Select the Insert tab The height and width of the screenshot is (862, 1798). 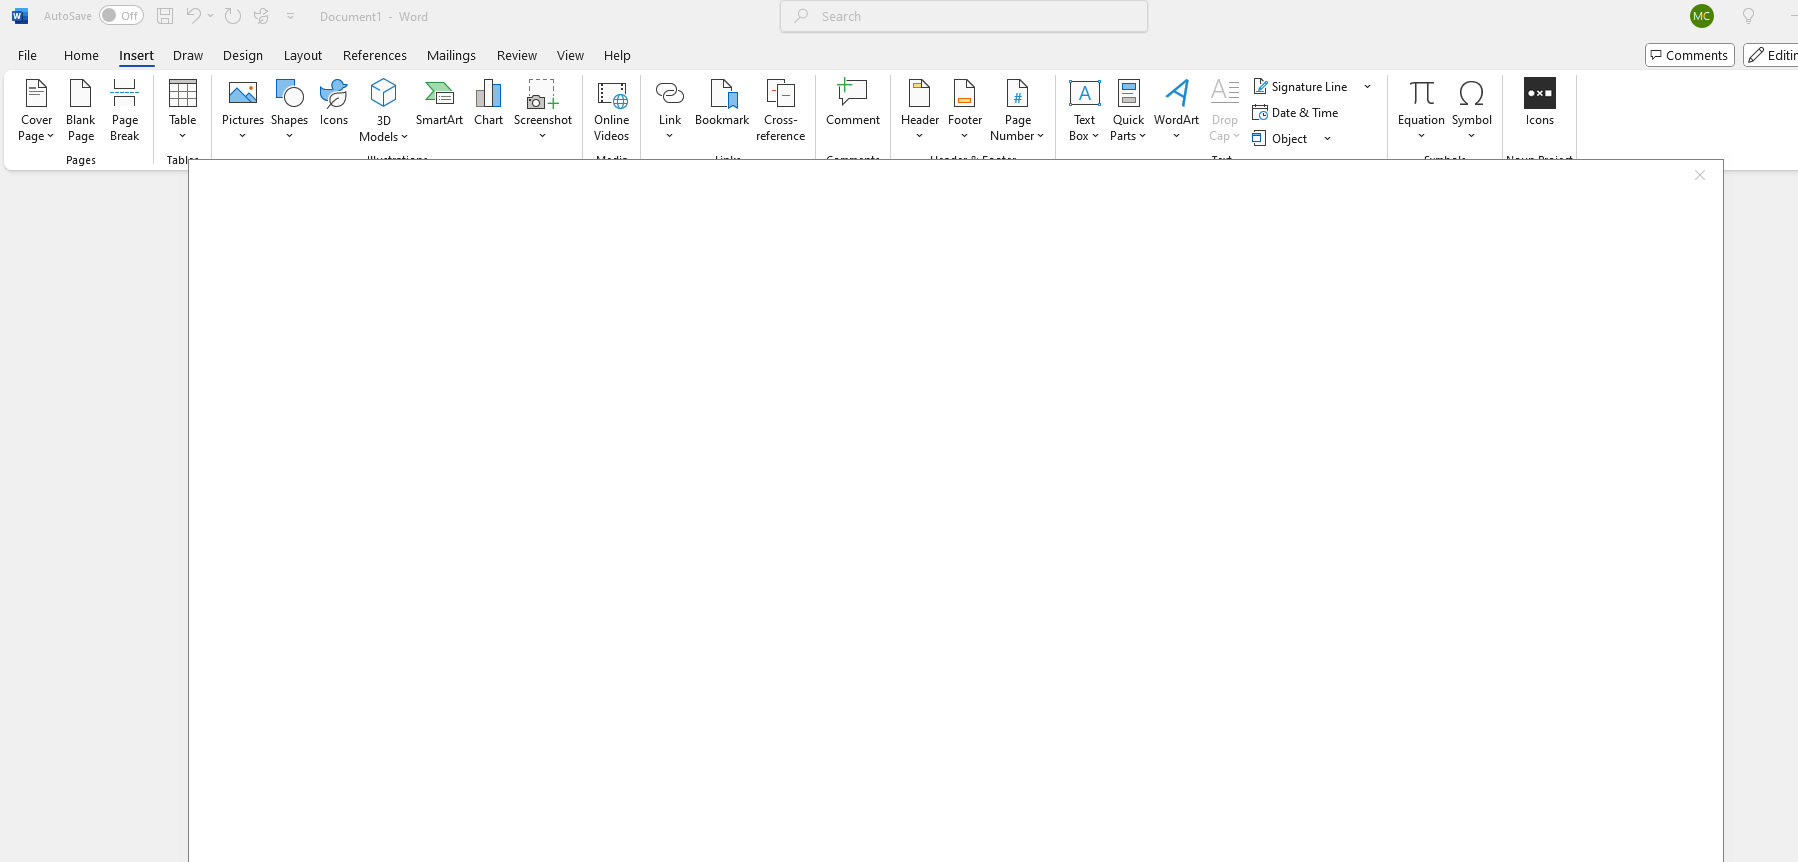tap(136, 56)
